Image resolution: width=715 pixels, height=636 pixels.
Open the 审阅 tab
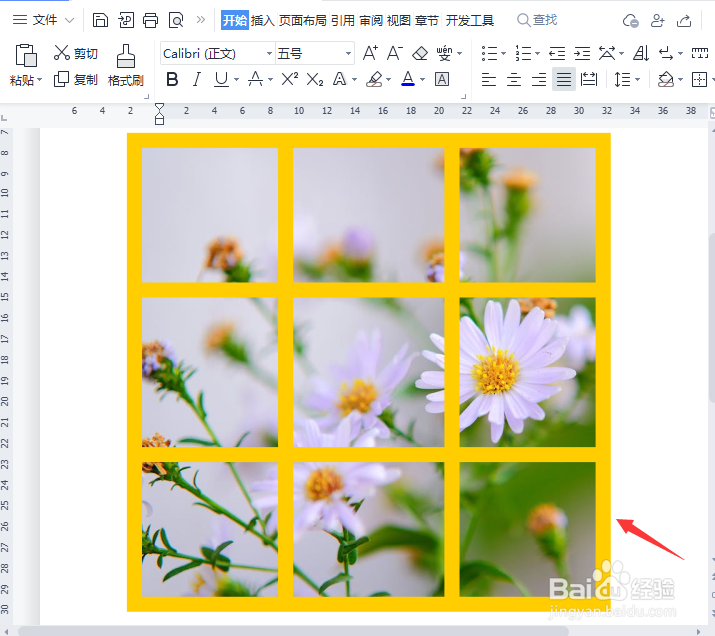coord(371,21)
